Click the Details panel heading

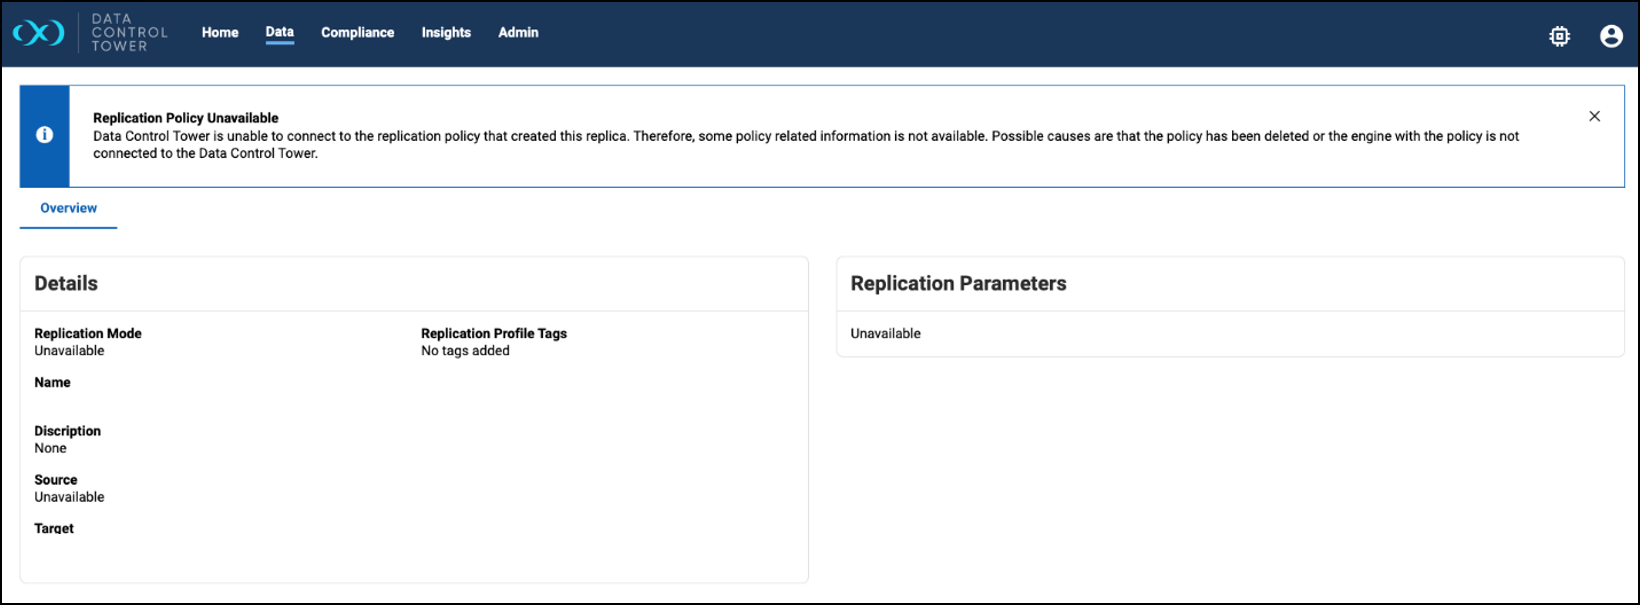coord(66,283)
